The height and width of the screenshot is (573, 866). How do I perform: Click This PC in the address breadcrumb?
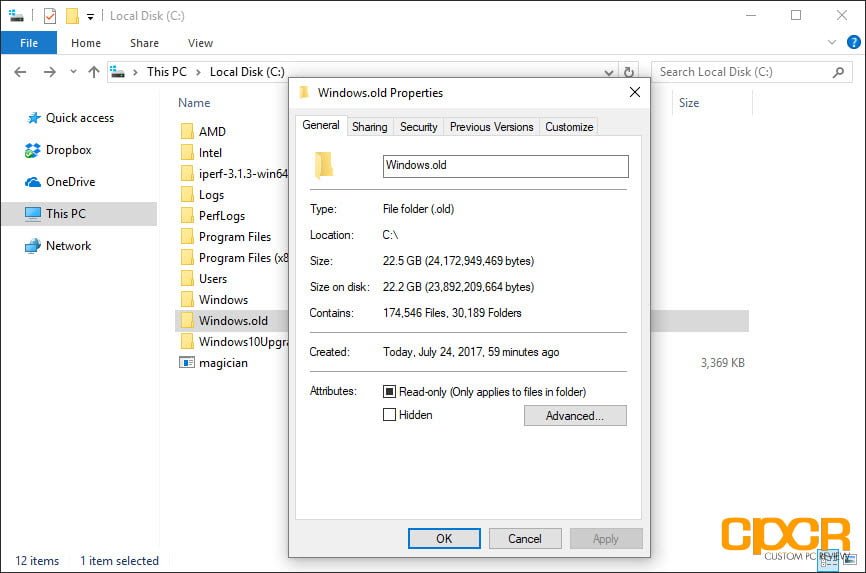click(x=166, y=72)
